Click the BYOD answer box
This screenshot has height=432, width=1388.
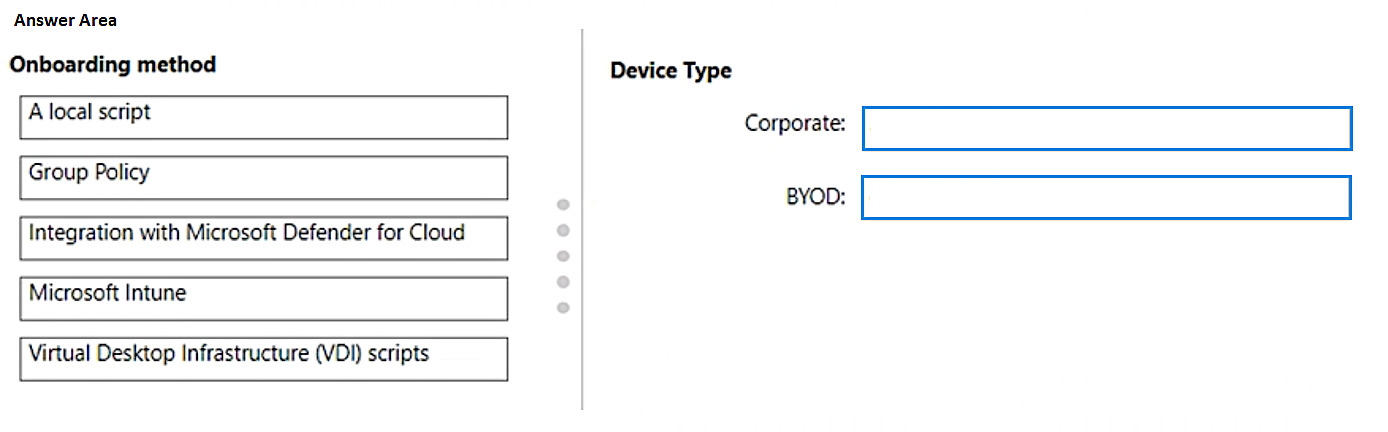(1106, 197)
